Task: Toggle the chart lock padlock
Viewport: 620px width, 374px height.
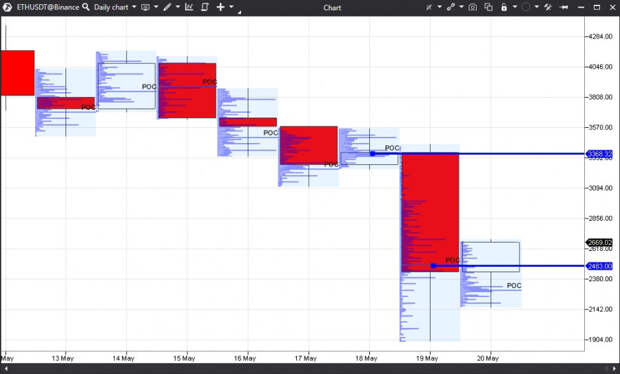Action: click(x=504, y=7)
